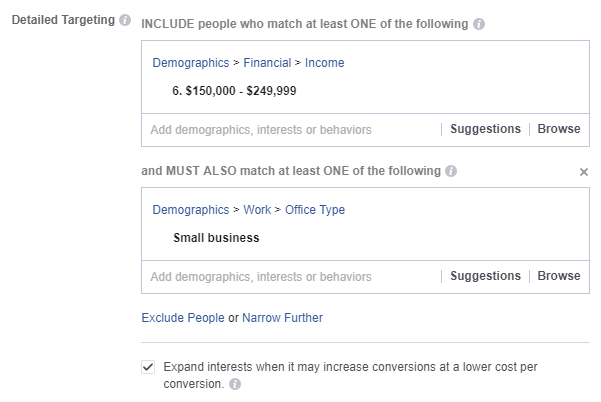Click info icon beside Detailed Targeting label
The height and width of the screenshot is (402, 601).
pos(125,21)
